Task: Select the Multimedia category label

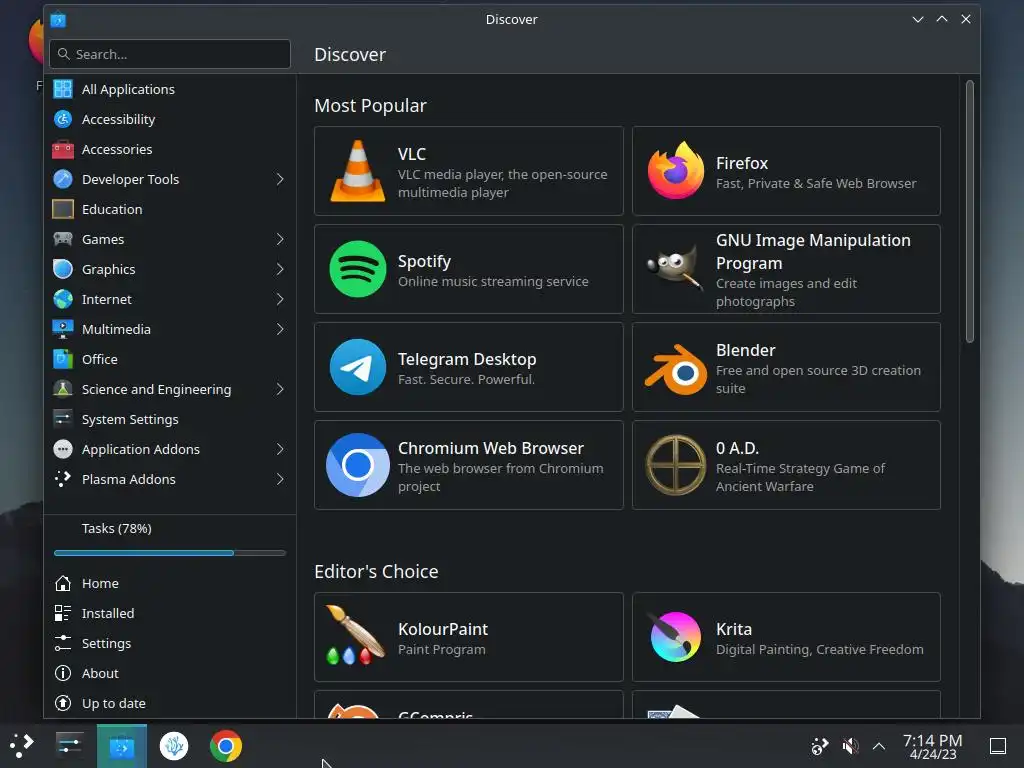Action: point(116,329)
